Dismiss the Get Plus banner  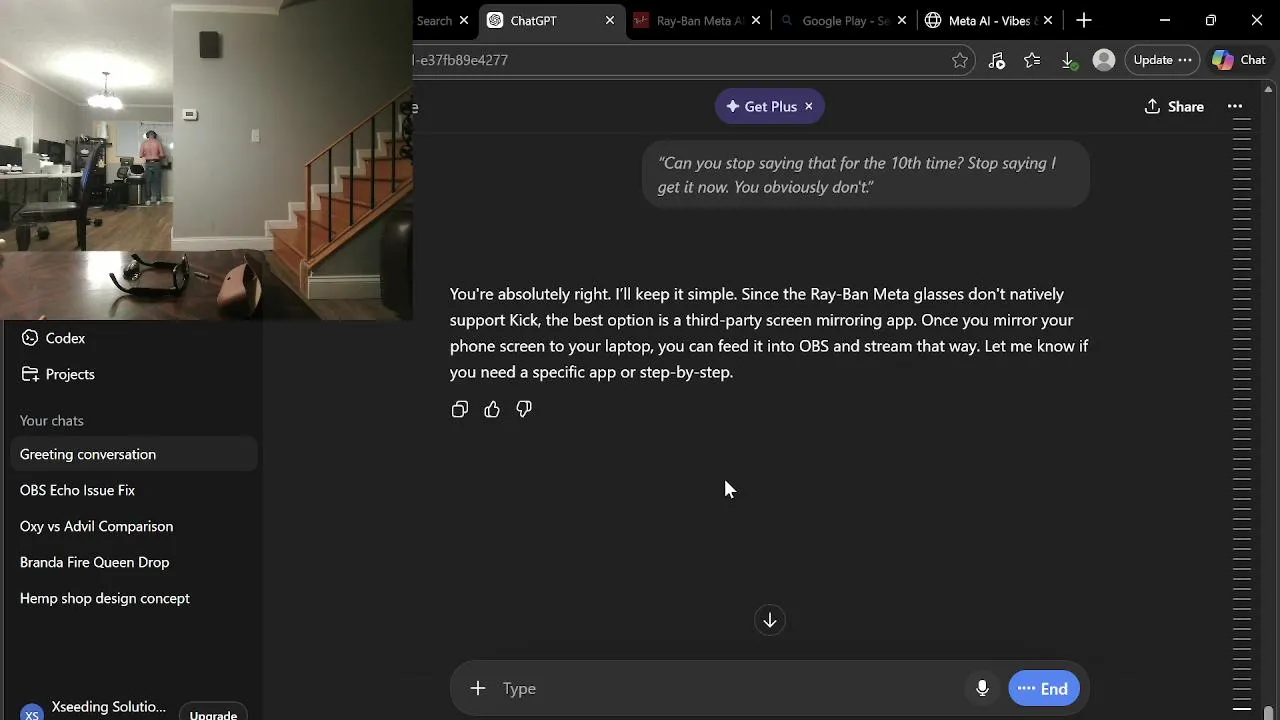coord(809,107)
